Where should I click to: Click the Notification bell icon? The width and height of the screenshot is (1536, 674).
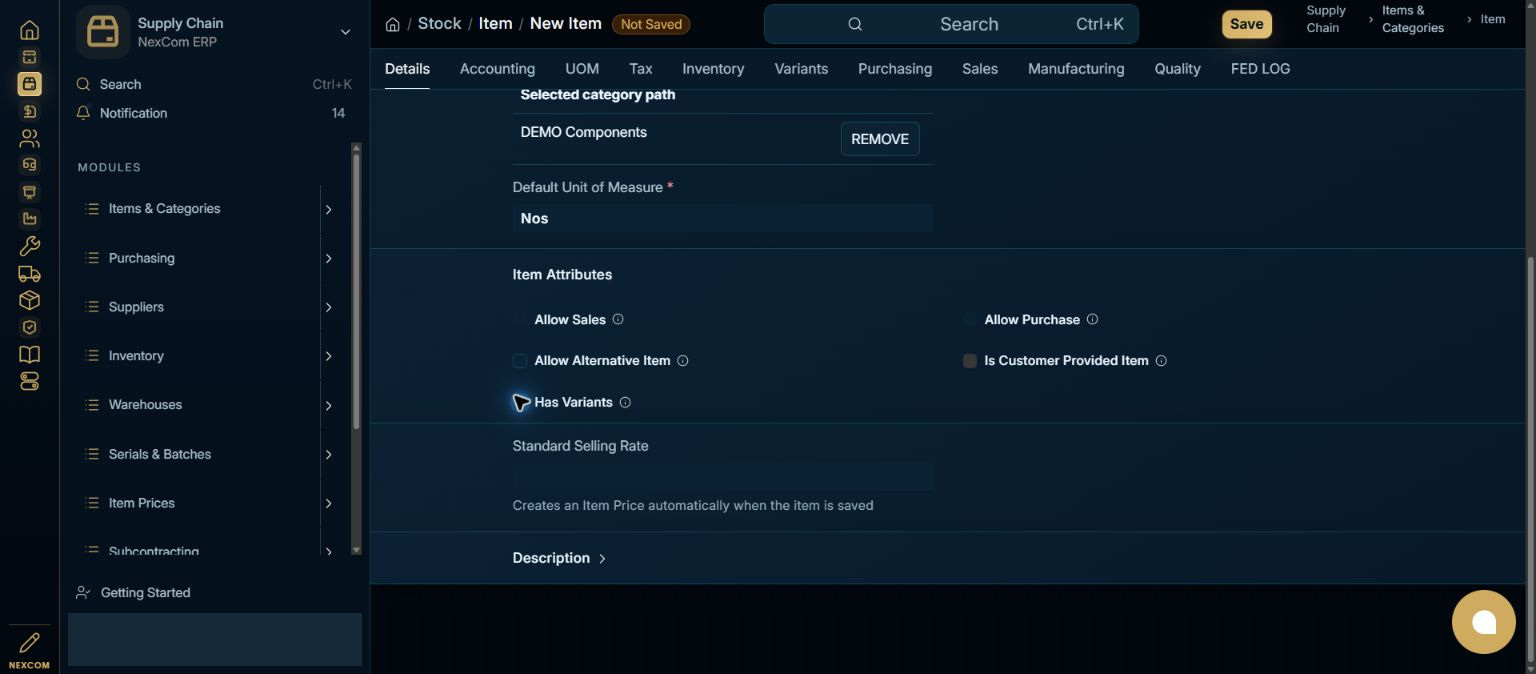click(83, 113)
